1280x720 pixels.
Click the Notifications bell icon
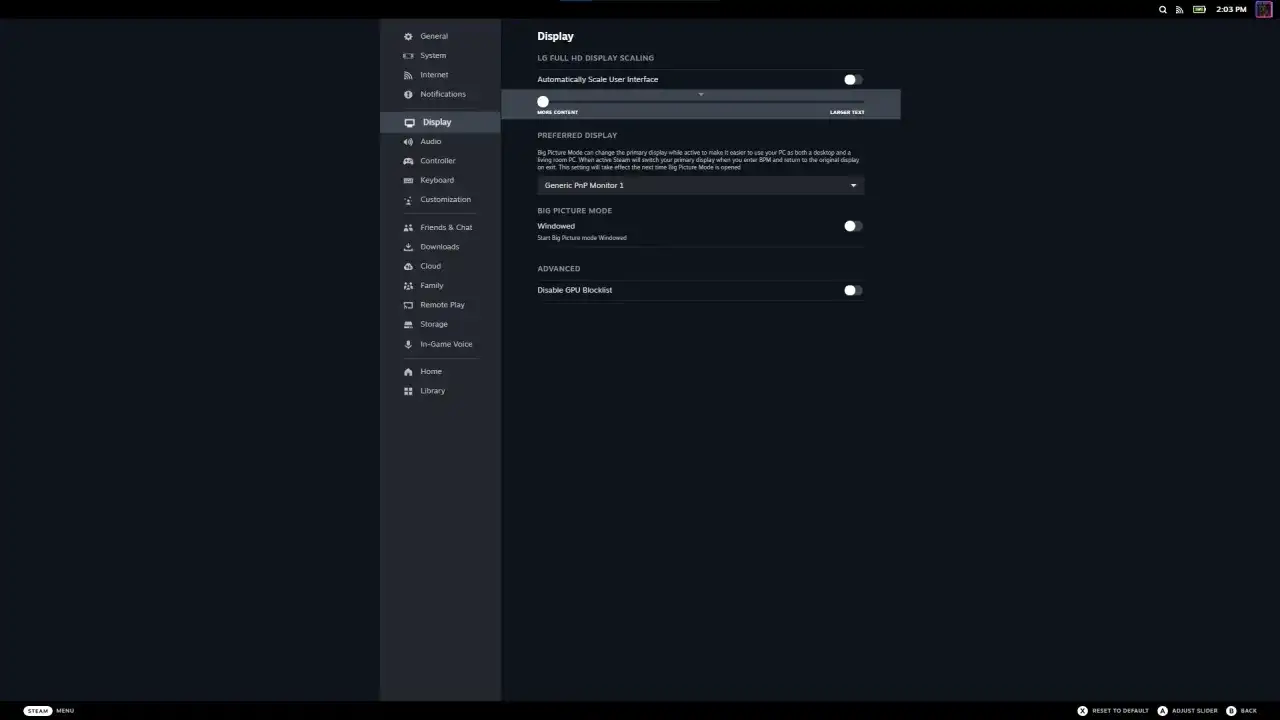[408, 94]
